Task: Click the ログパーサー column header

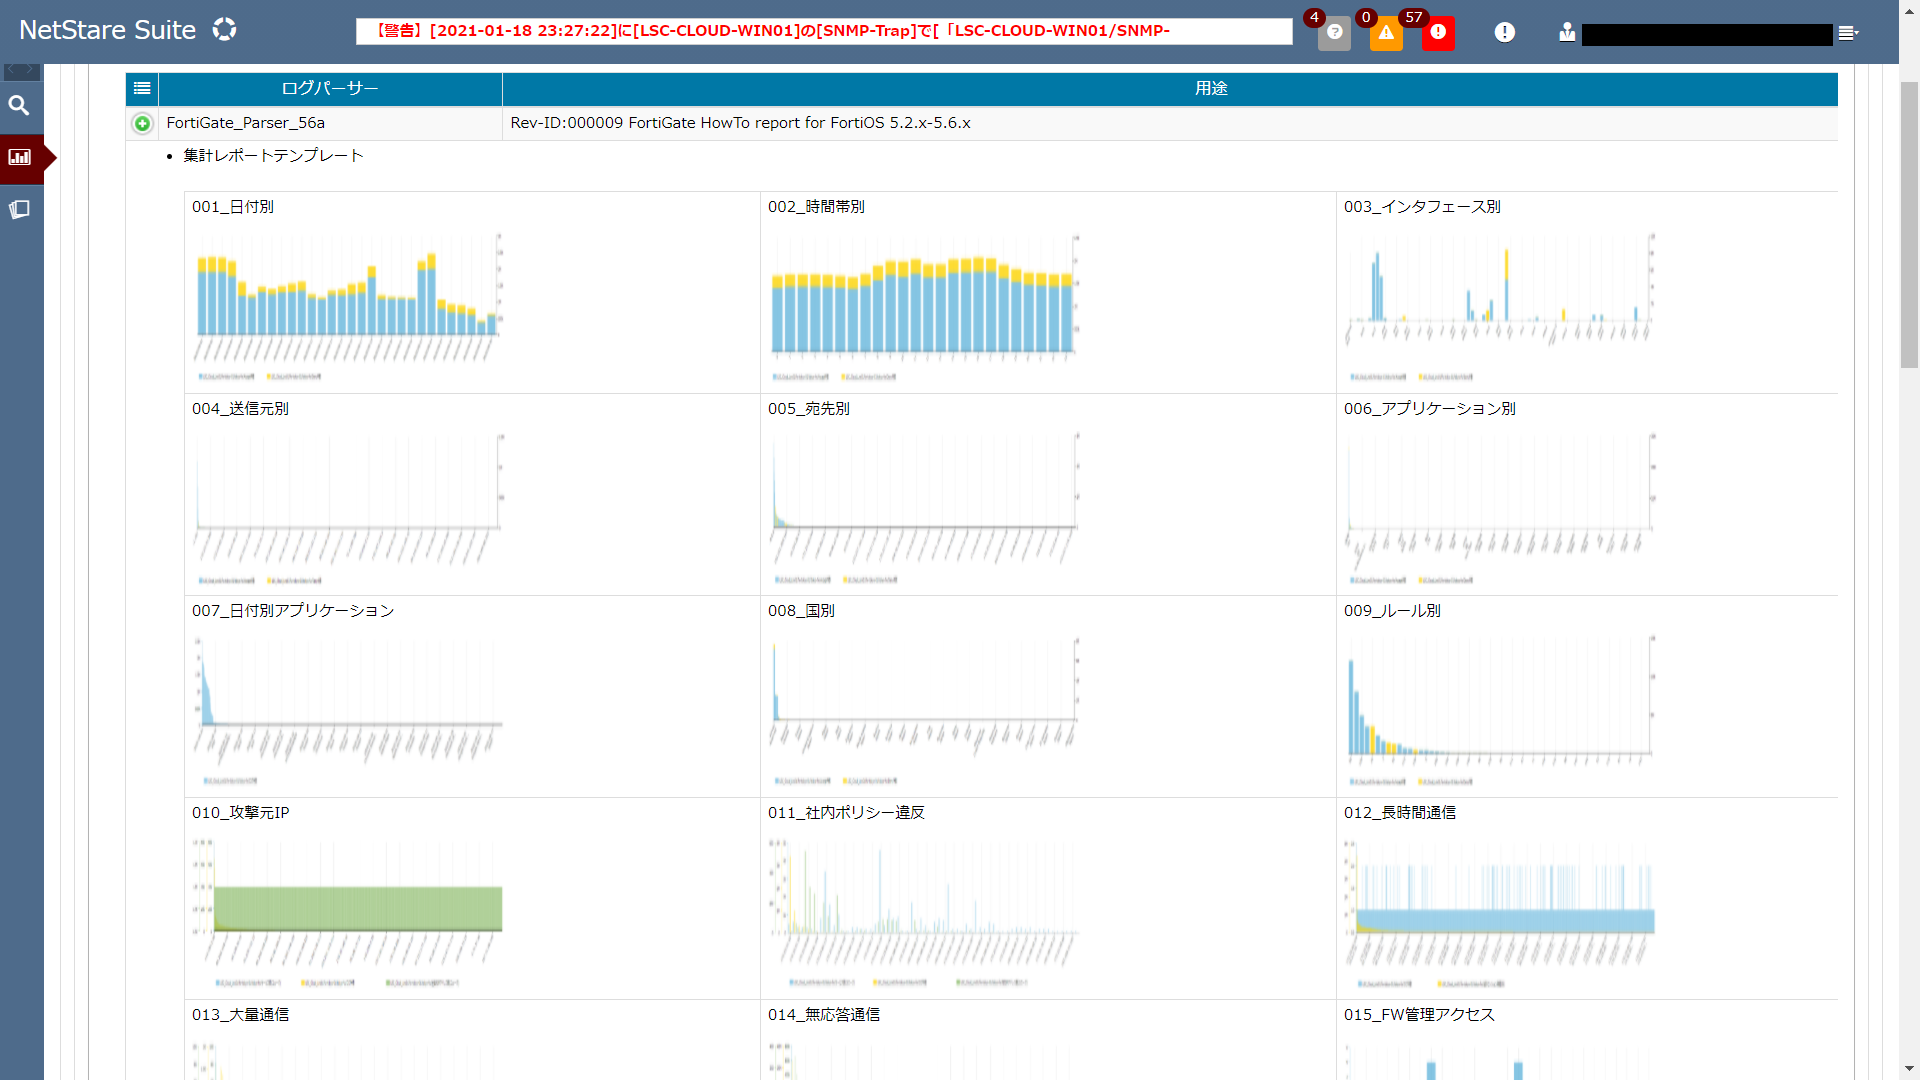Action: [x=330, y=88]
